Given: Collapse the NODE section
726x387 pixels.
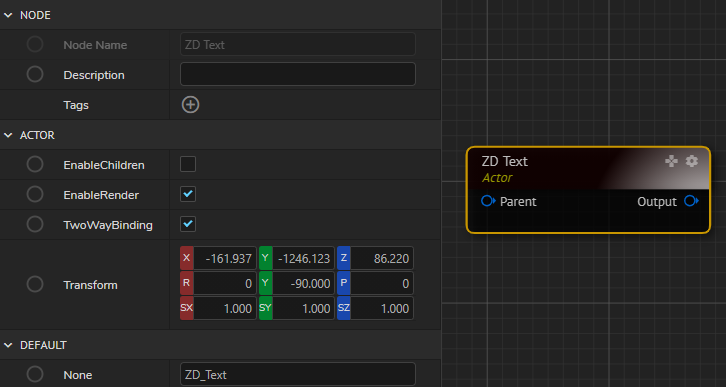Looking at the screenshot, I should (8, 15).
